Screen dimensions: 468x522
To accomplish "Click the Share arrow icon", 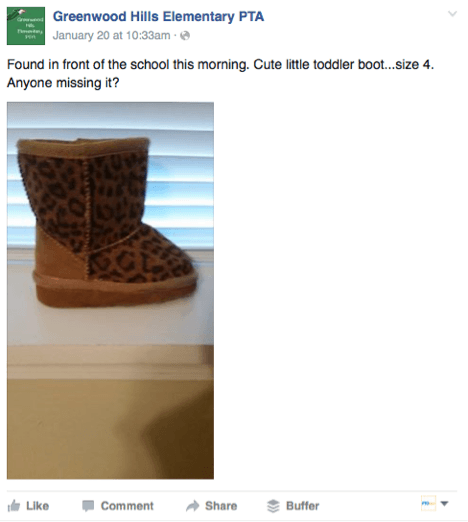I will point(193,506).
